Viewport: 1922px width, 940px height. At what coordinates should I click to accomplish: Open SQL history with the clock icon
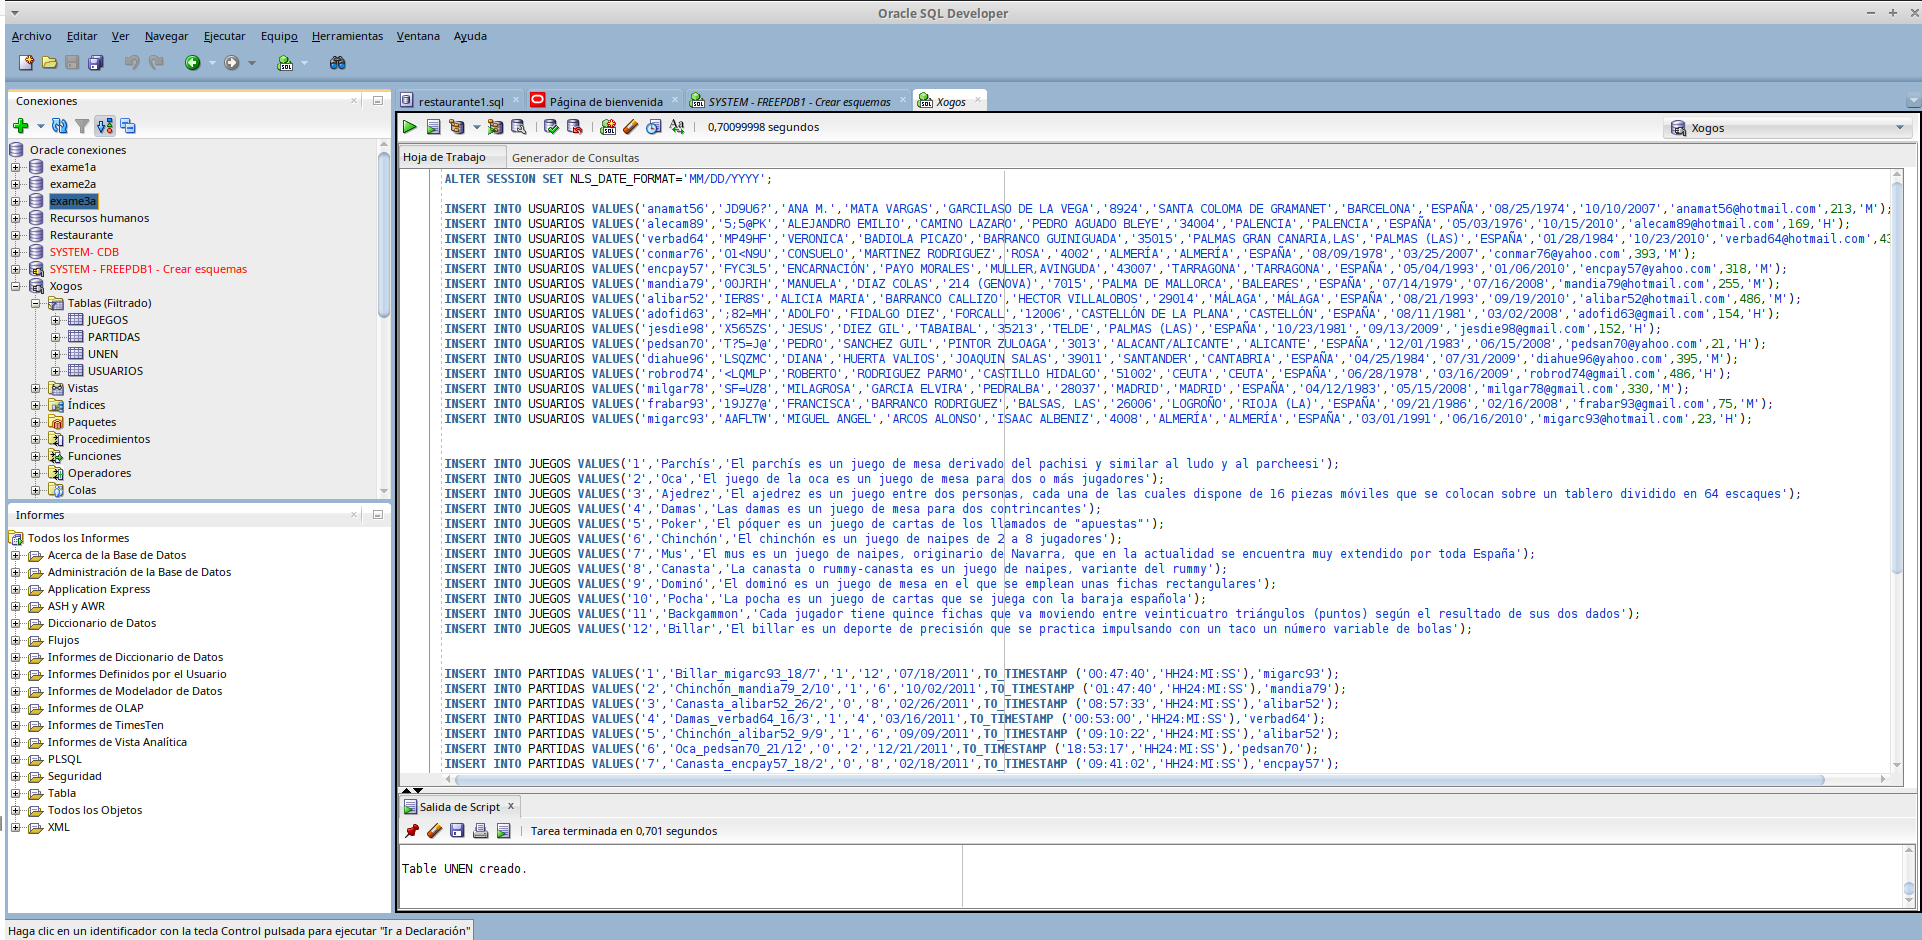coord(653,127)
